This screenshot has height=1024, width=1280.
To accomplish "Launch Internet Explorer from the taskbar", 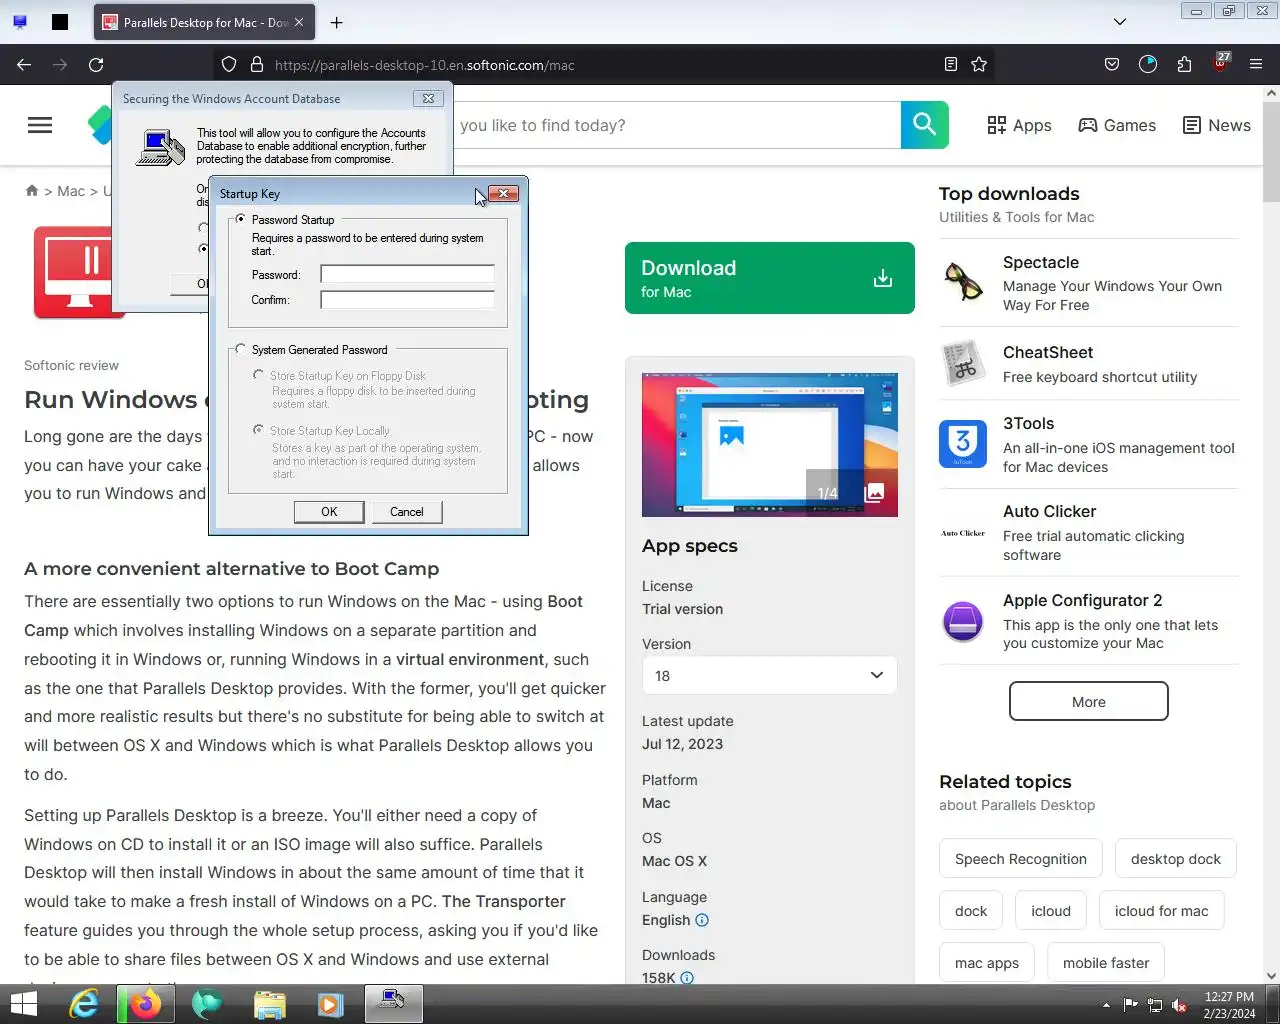I will click(84, 1004).
